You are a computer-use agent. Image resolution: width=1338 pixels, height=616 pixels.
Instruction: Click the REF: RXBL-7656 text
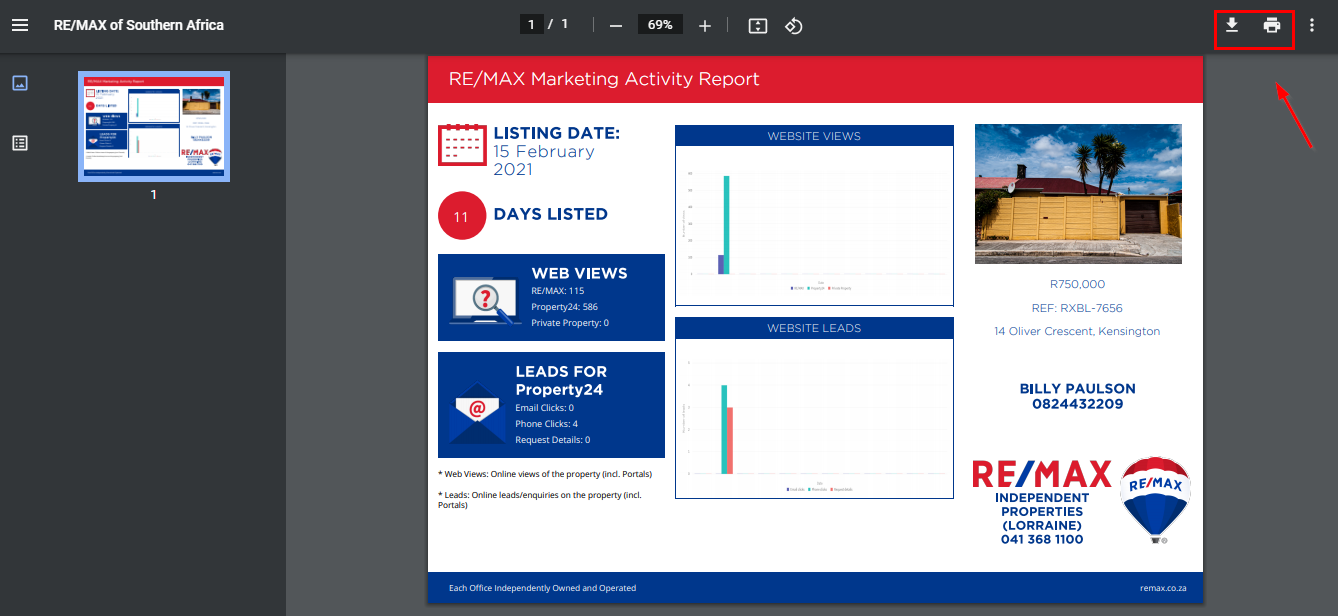pos(1077,308)
